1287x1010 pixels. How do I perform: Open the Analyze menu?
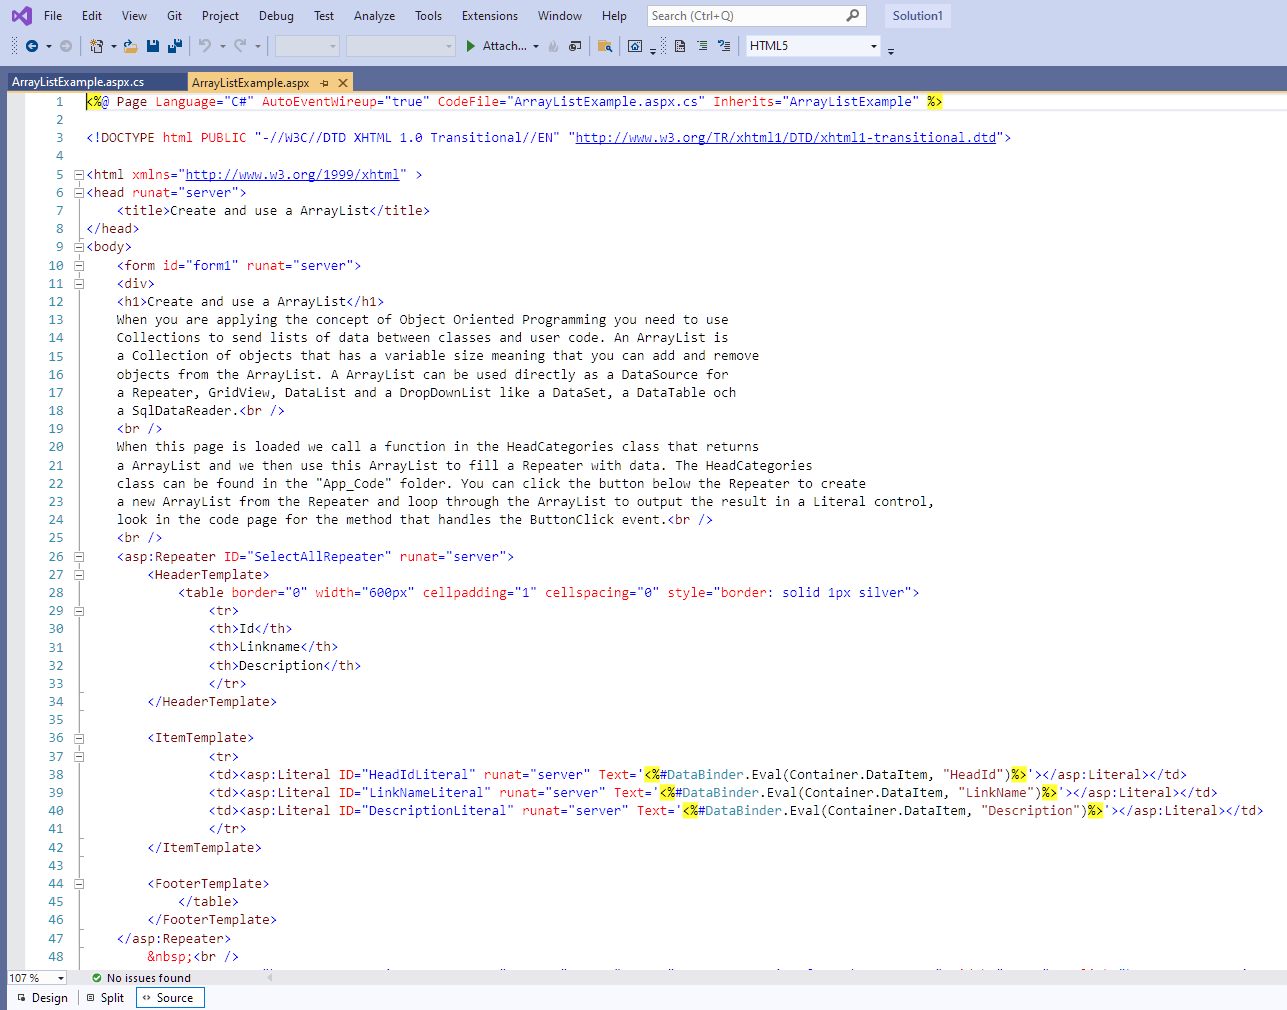point(374,16)
